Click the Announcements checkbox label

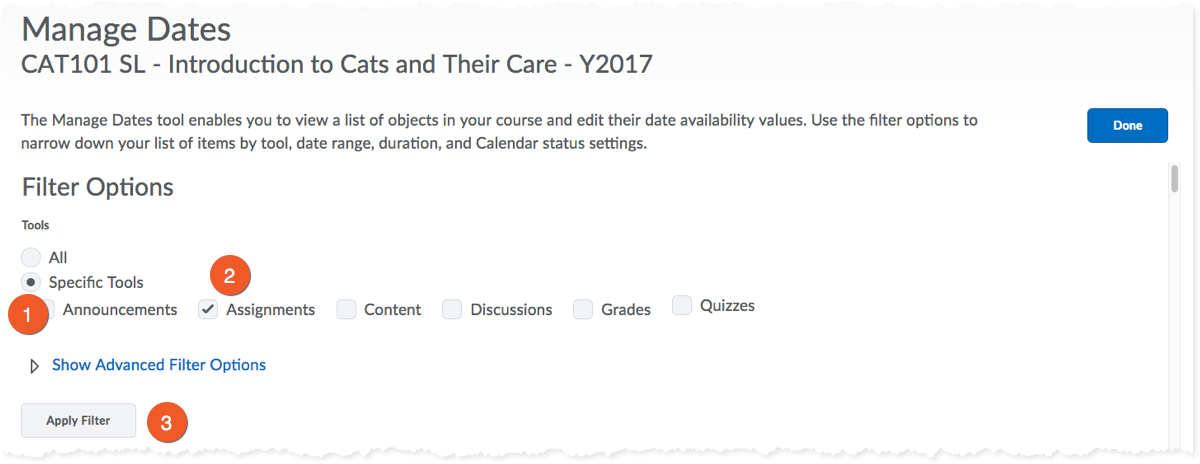pos(119,310)
